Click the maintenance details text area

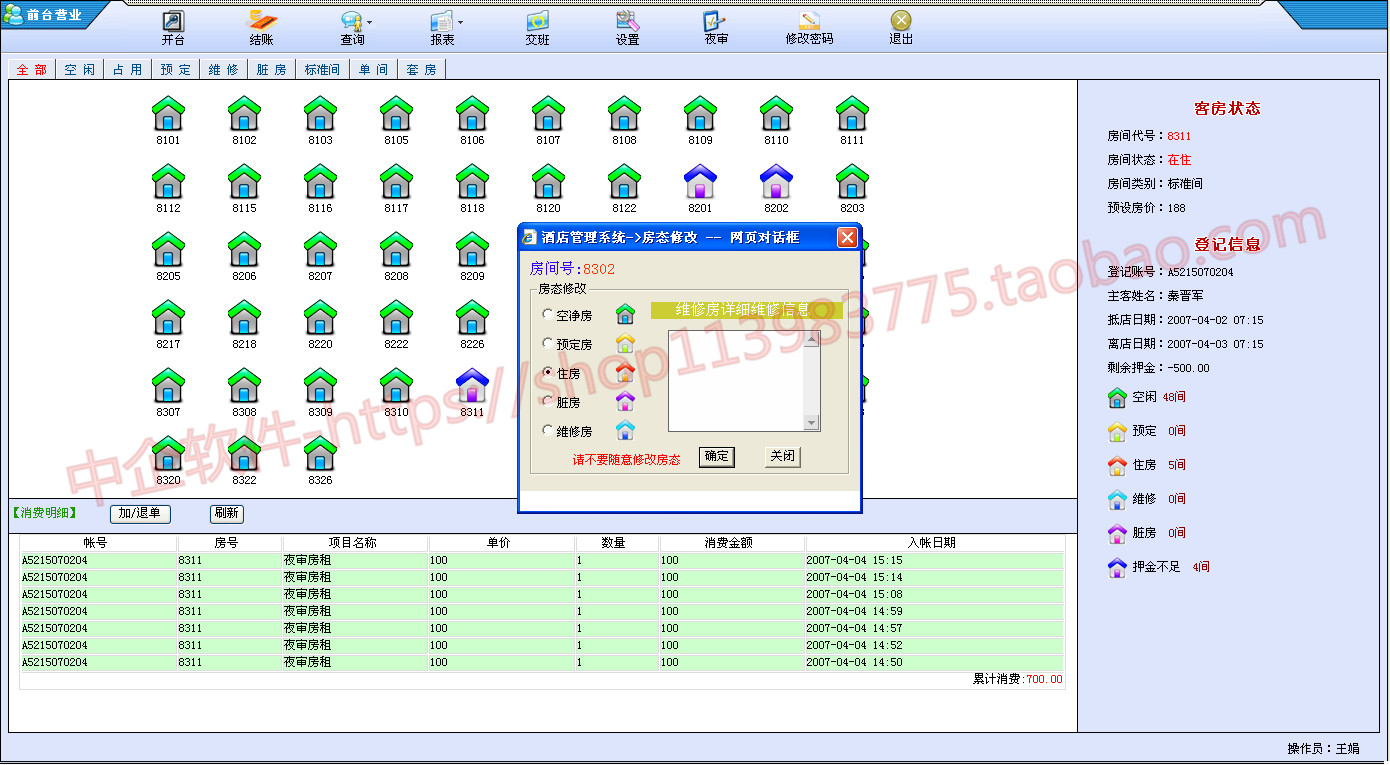coord(737,381)
